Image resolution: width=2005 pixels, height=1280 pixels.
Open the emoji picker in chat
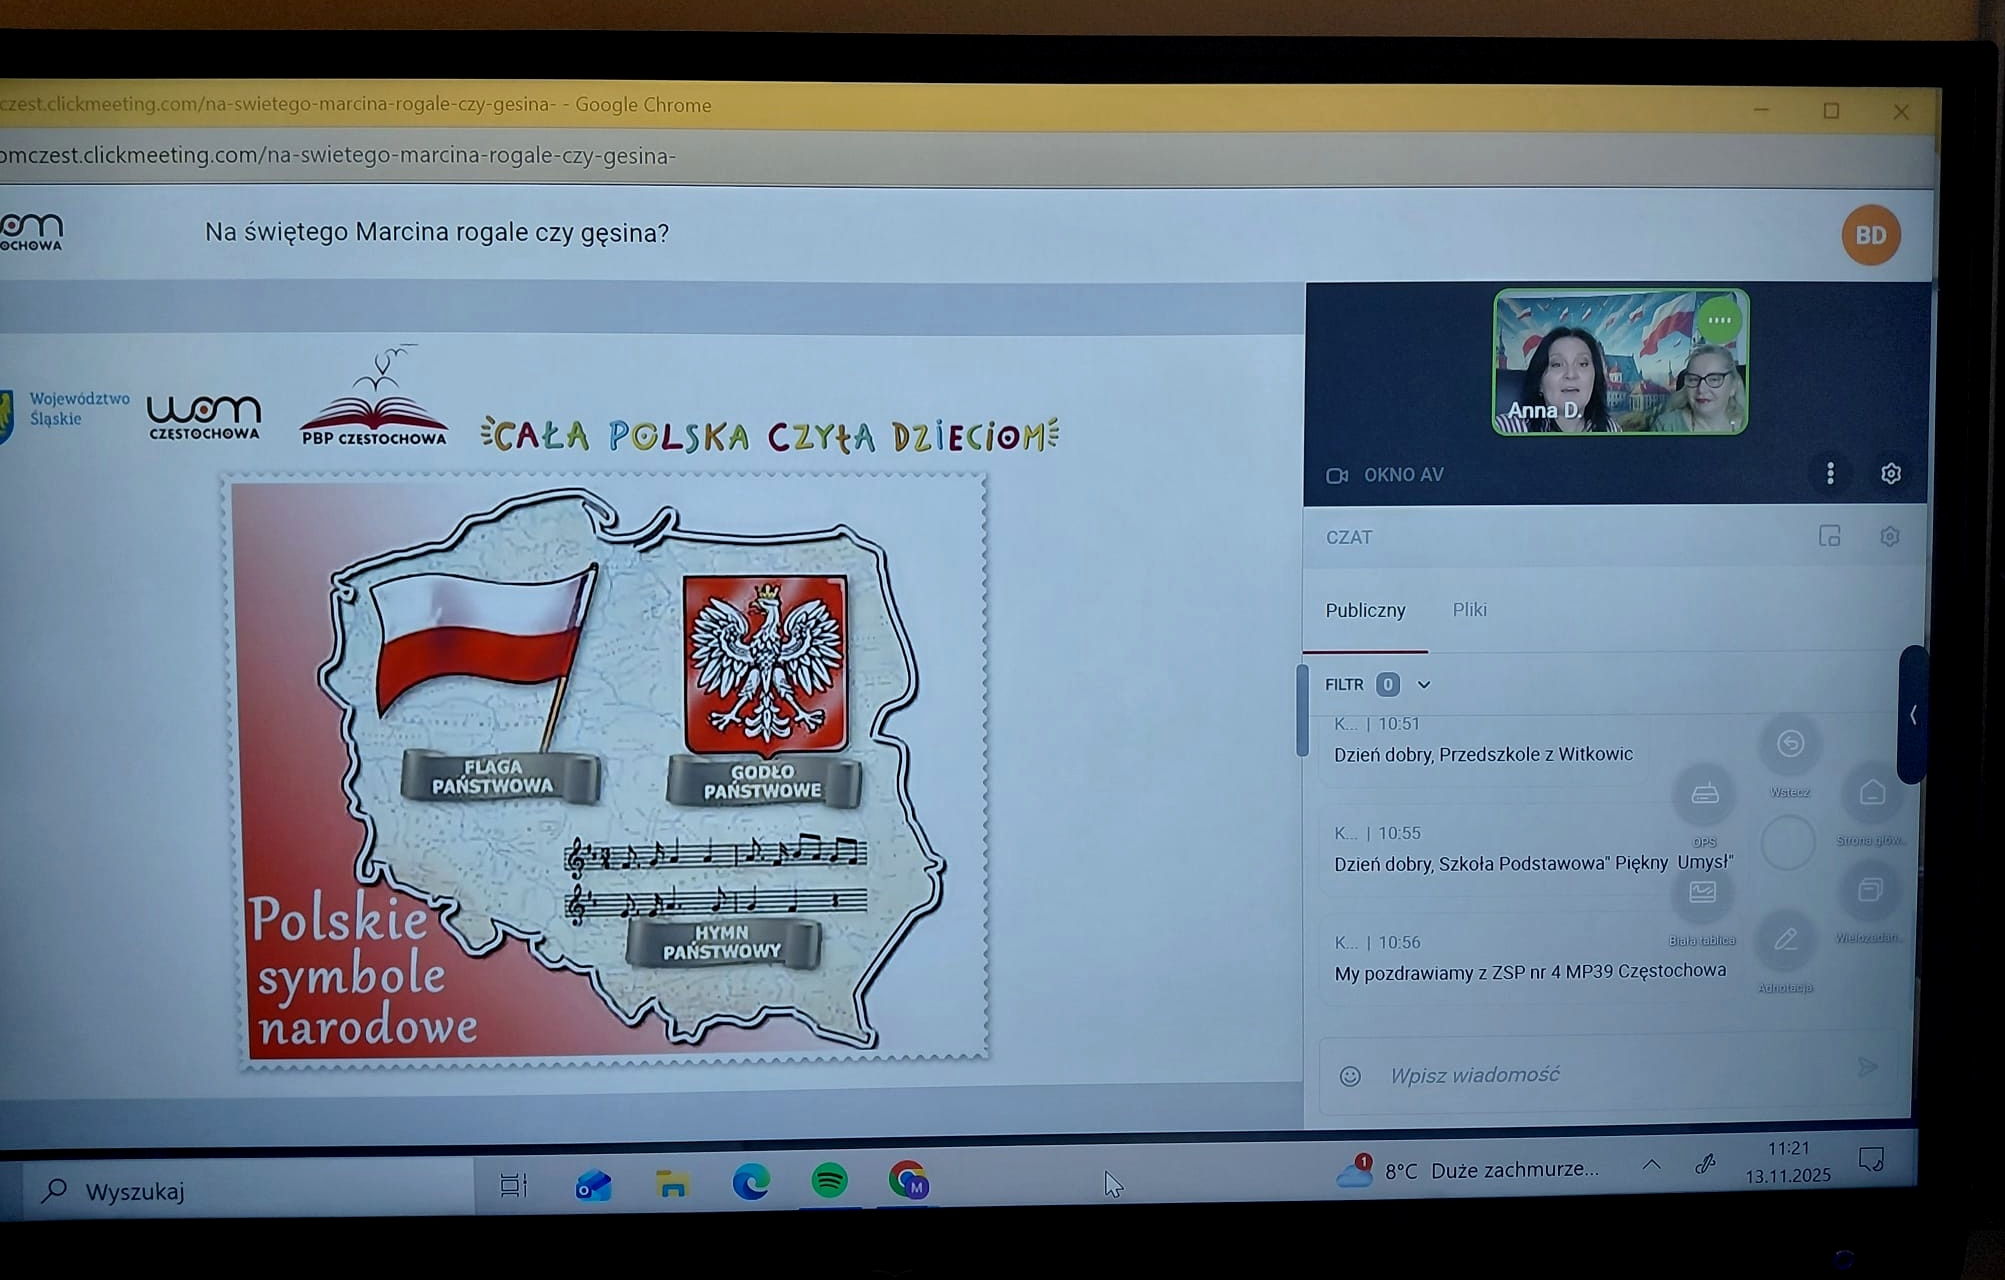coord(1350,1076)
